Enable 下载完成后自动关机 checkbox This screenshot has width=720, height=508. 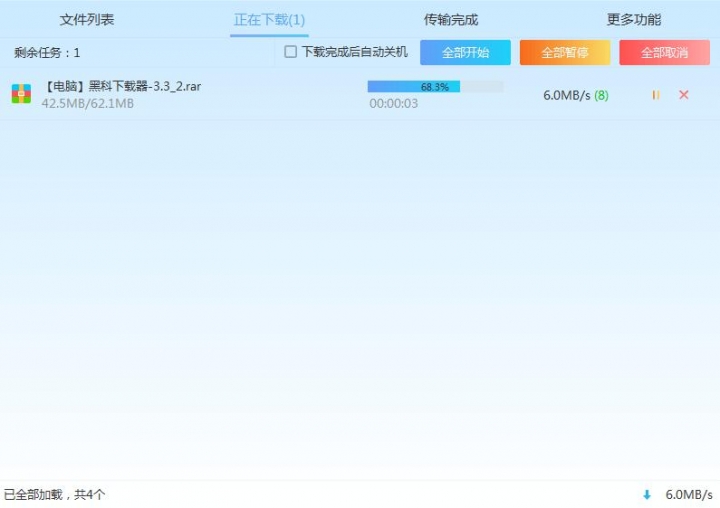[291, 52]
